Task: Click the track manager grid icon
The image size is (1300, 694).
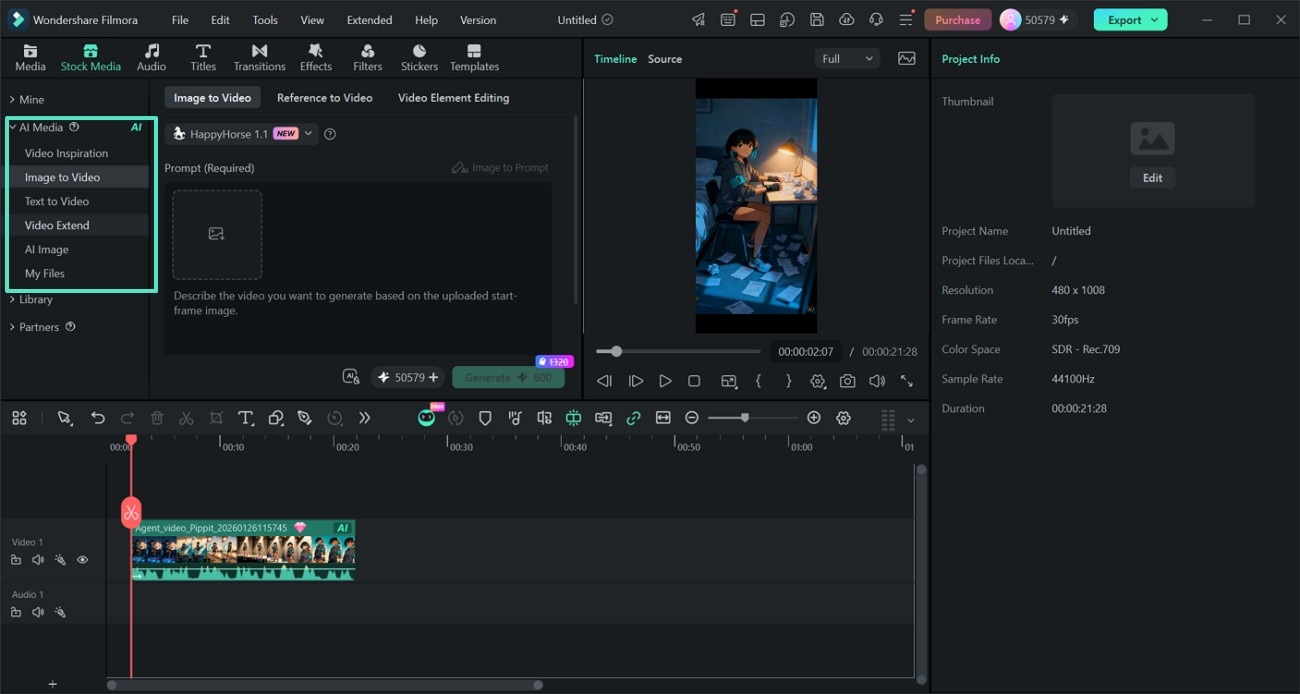Action: click(x=19, y=418)
